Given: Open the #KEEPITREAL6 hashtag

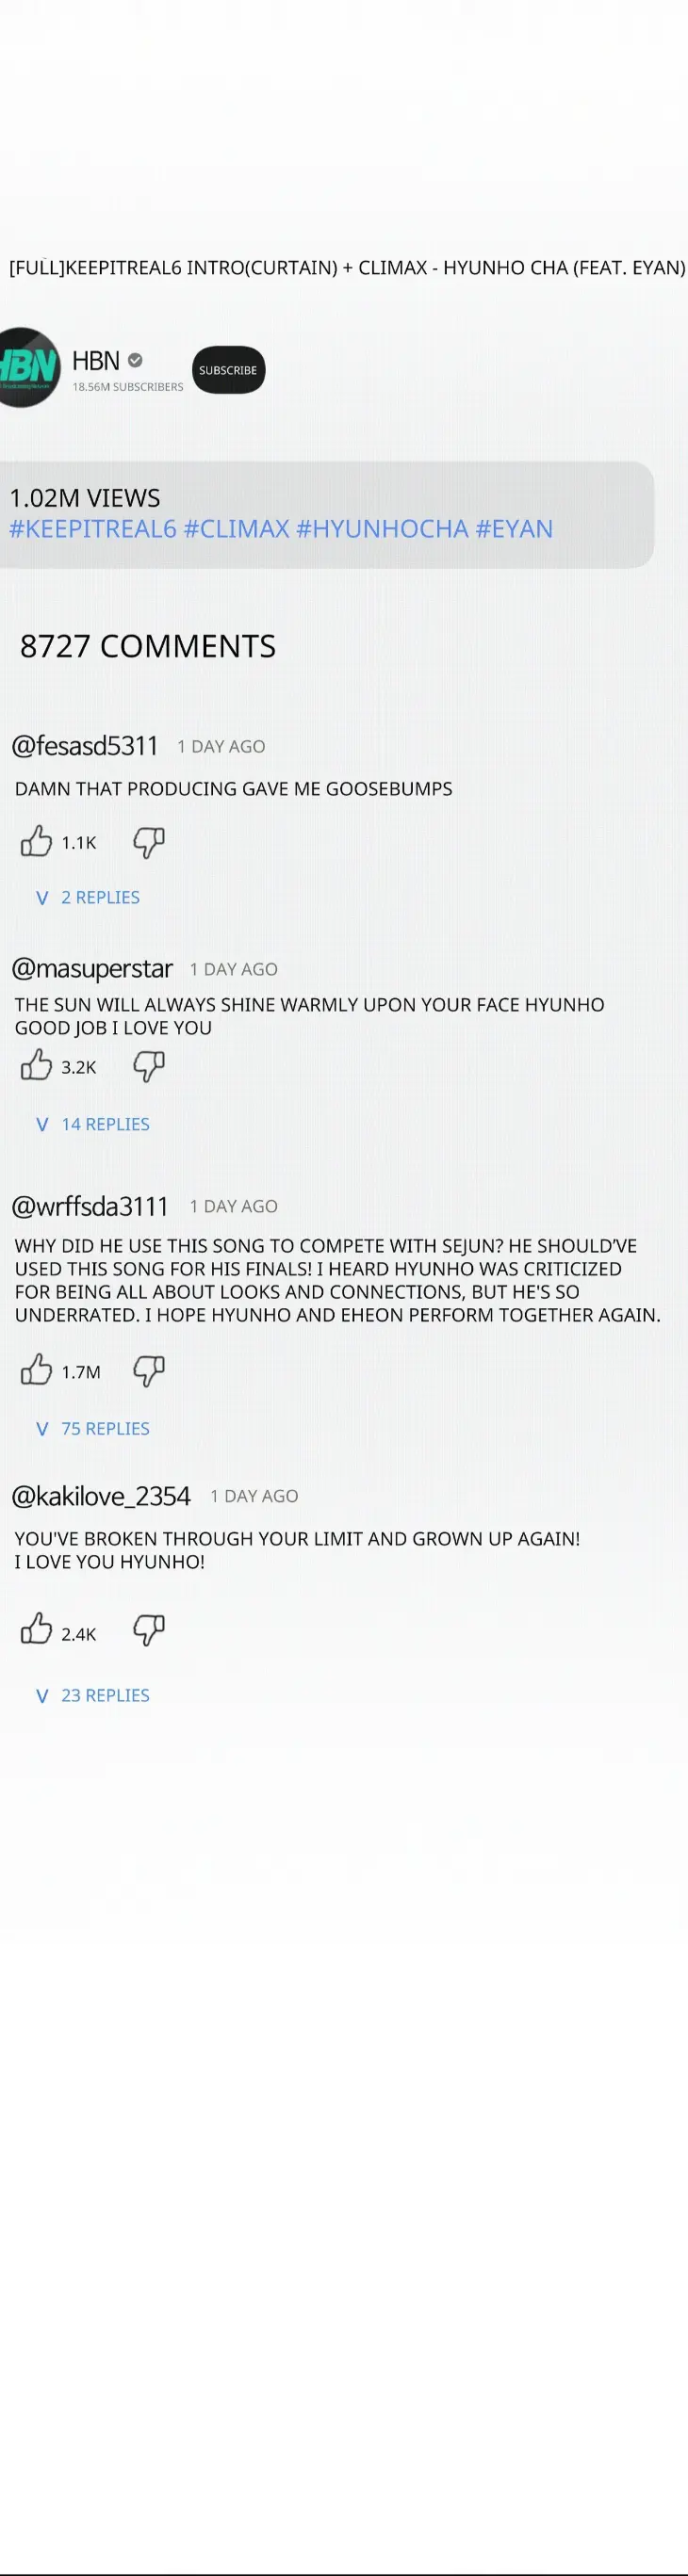Looking at the screenshot, I should coord(93,529).
